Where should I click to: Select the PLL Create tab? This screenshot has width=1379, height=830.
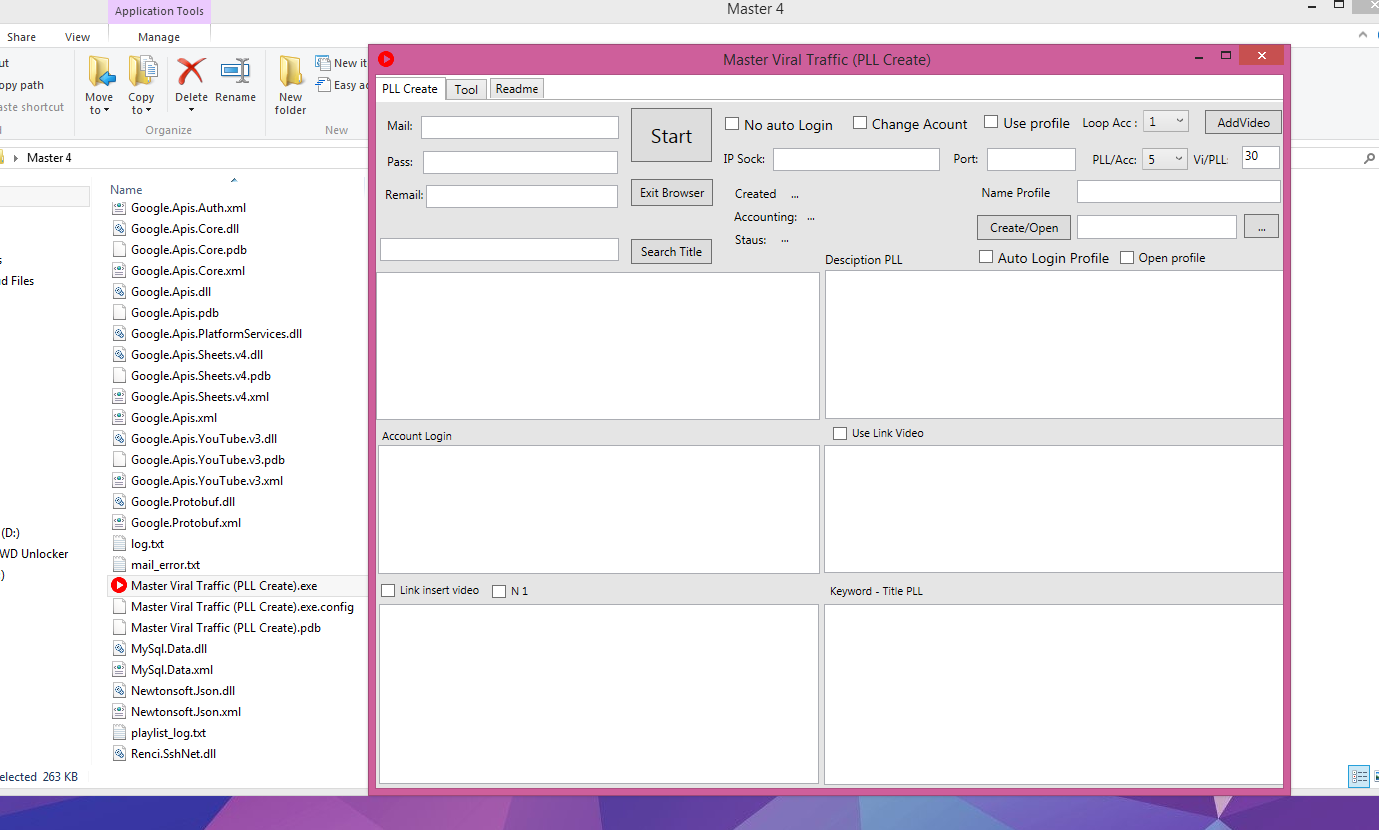click(x=410, y=88)
